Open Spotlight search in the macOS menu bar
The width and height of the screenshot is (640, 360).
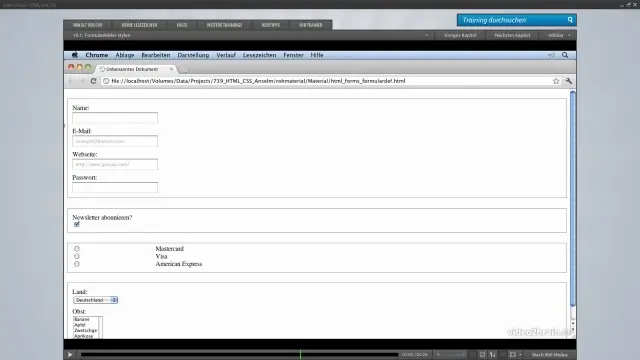565,55
